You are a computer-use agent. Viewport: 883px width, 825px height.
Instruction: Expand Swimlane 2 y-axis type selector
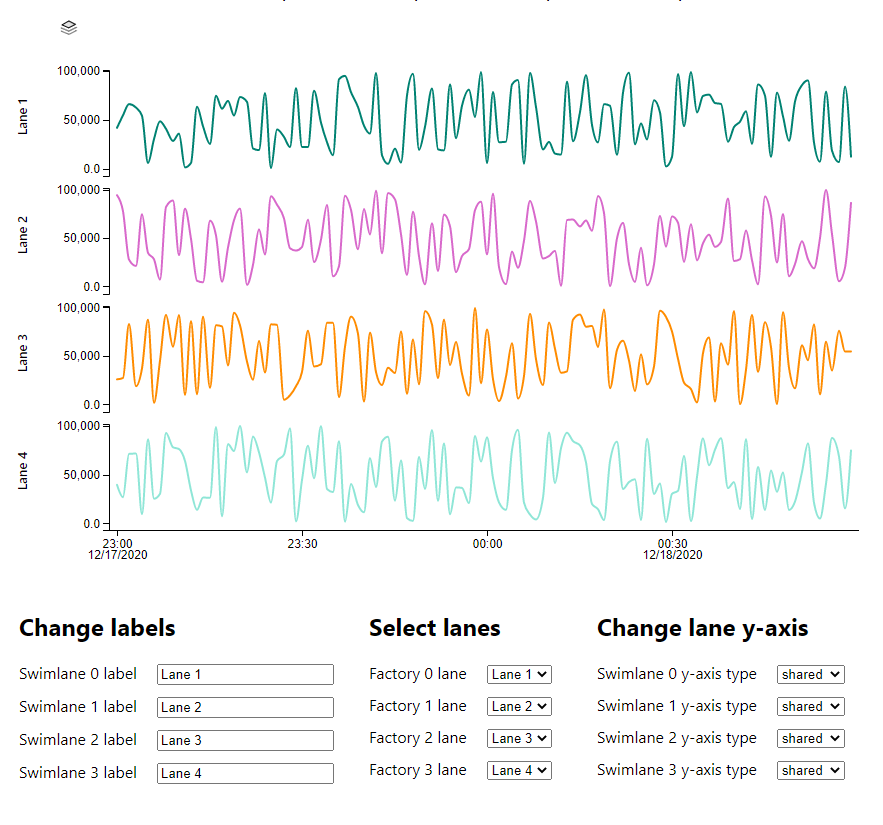(x=810, y=739)
